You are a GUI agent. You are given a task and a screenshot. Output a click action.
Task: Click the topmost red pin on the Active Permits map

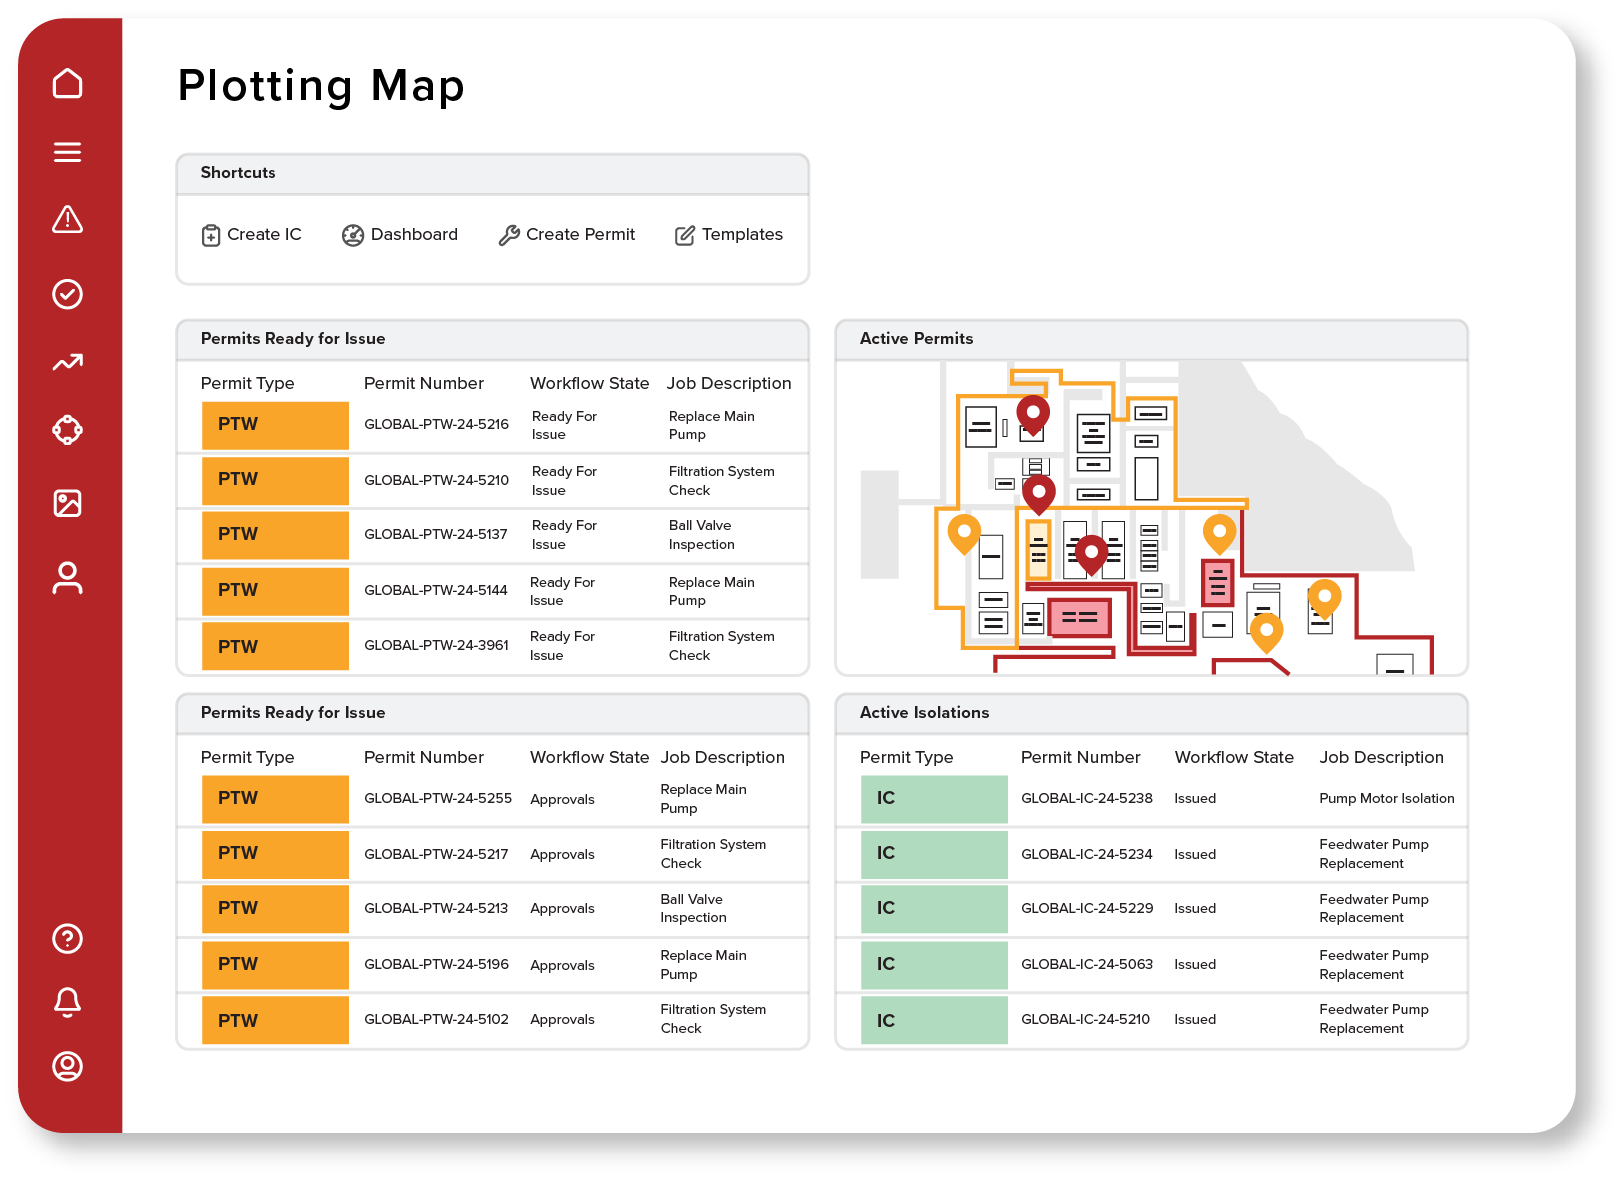pos(1032,415)
